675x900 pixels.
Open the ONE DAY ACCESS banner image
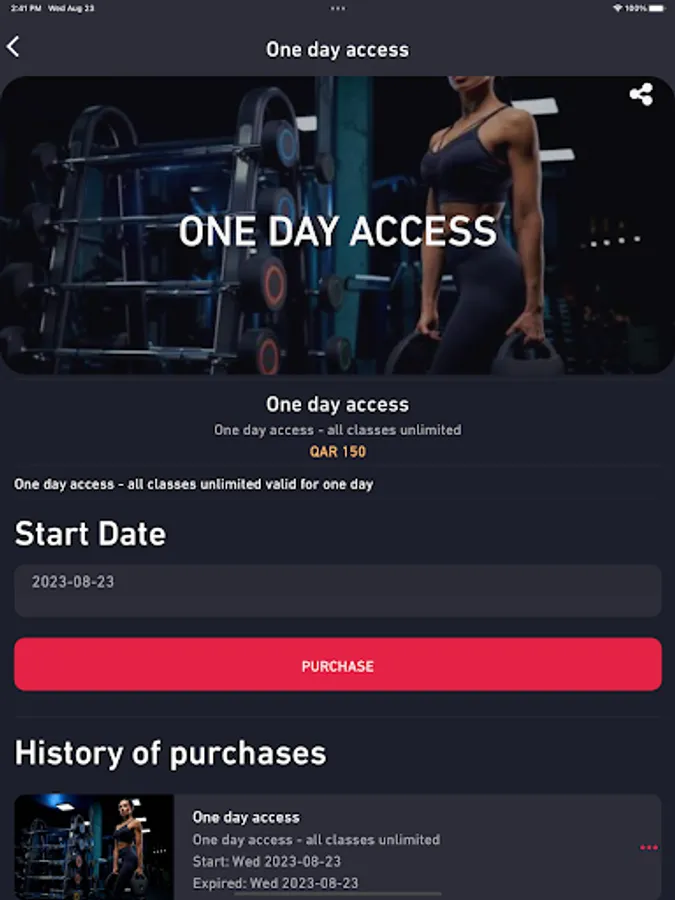coord(338,226)
